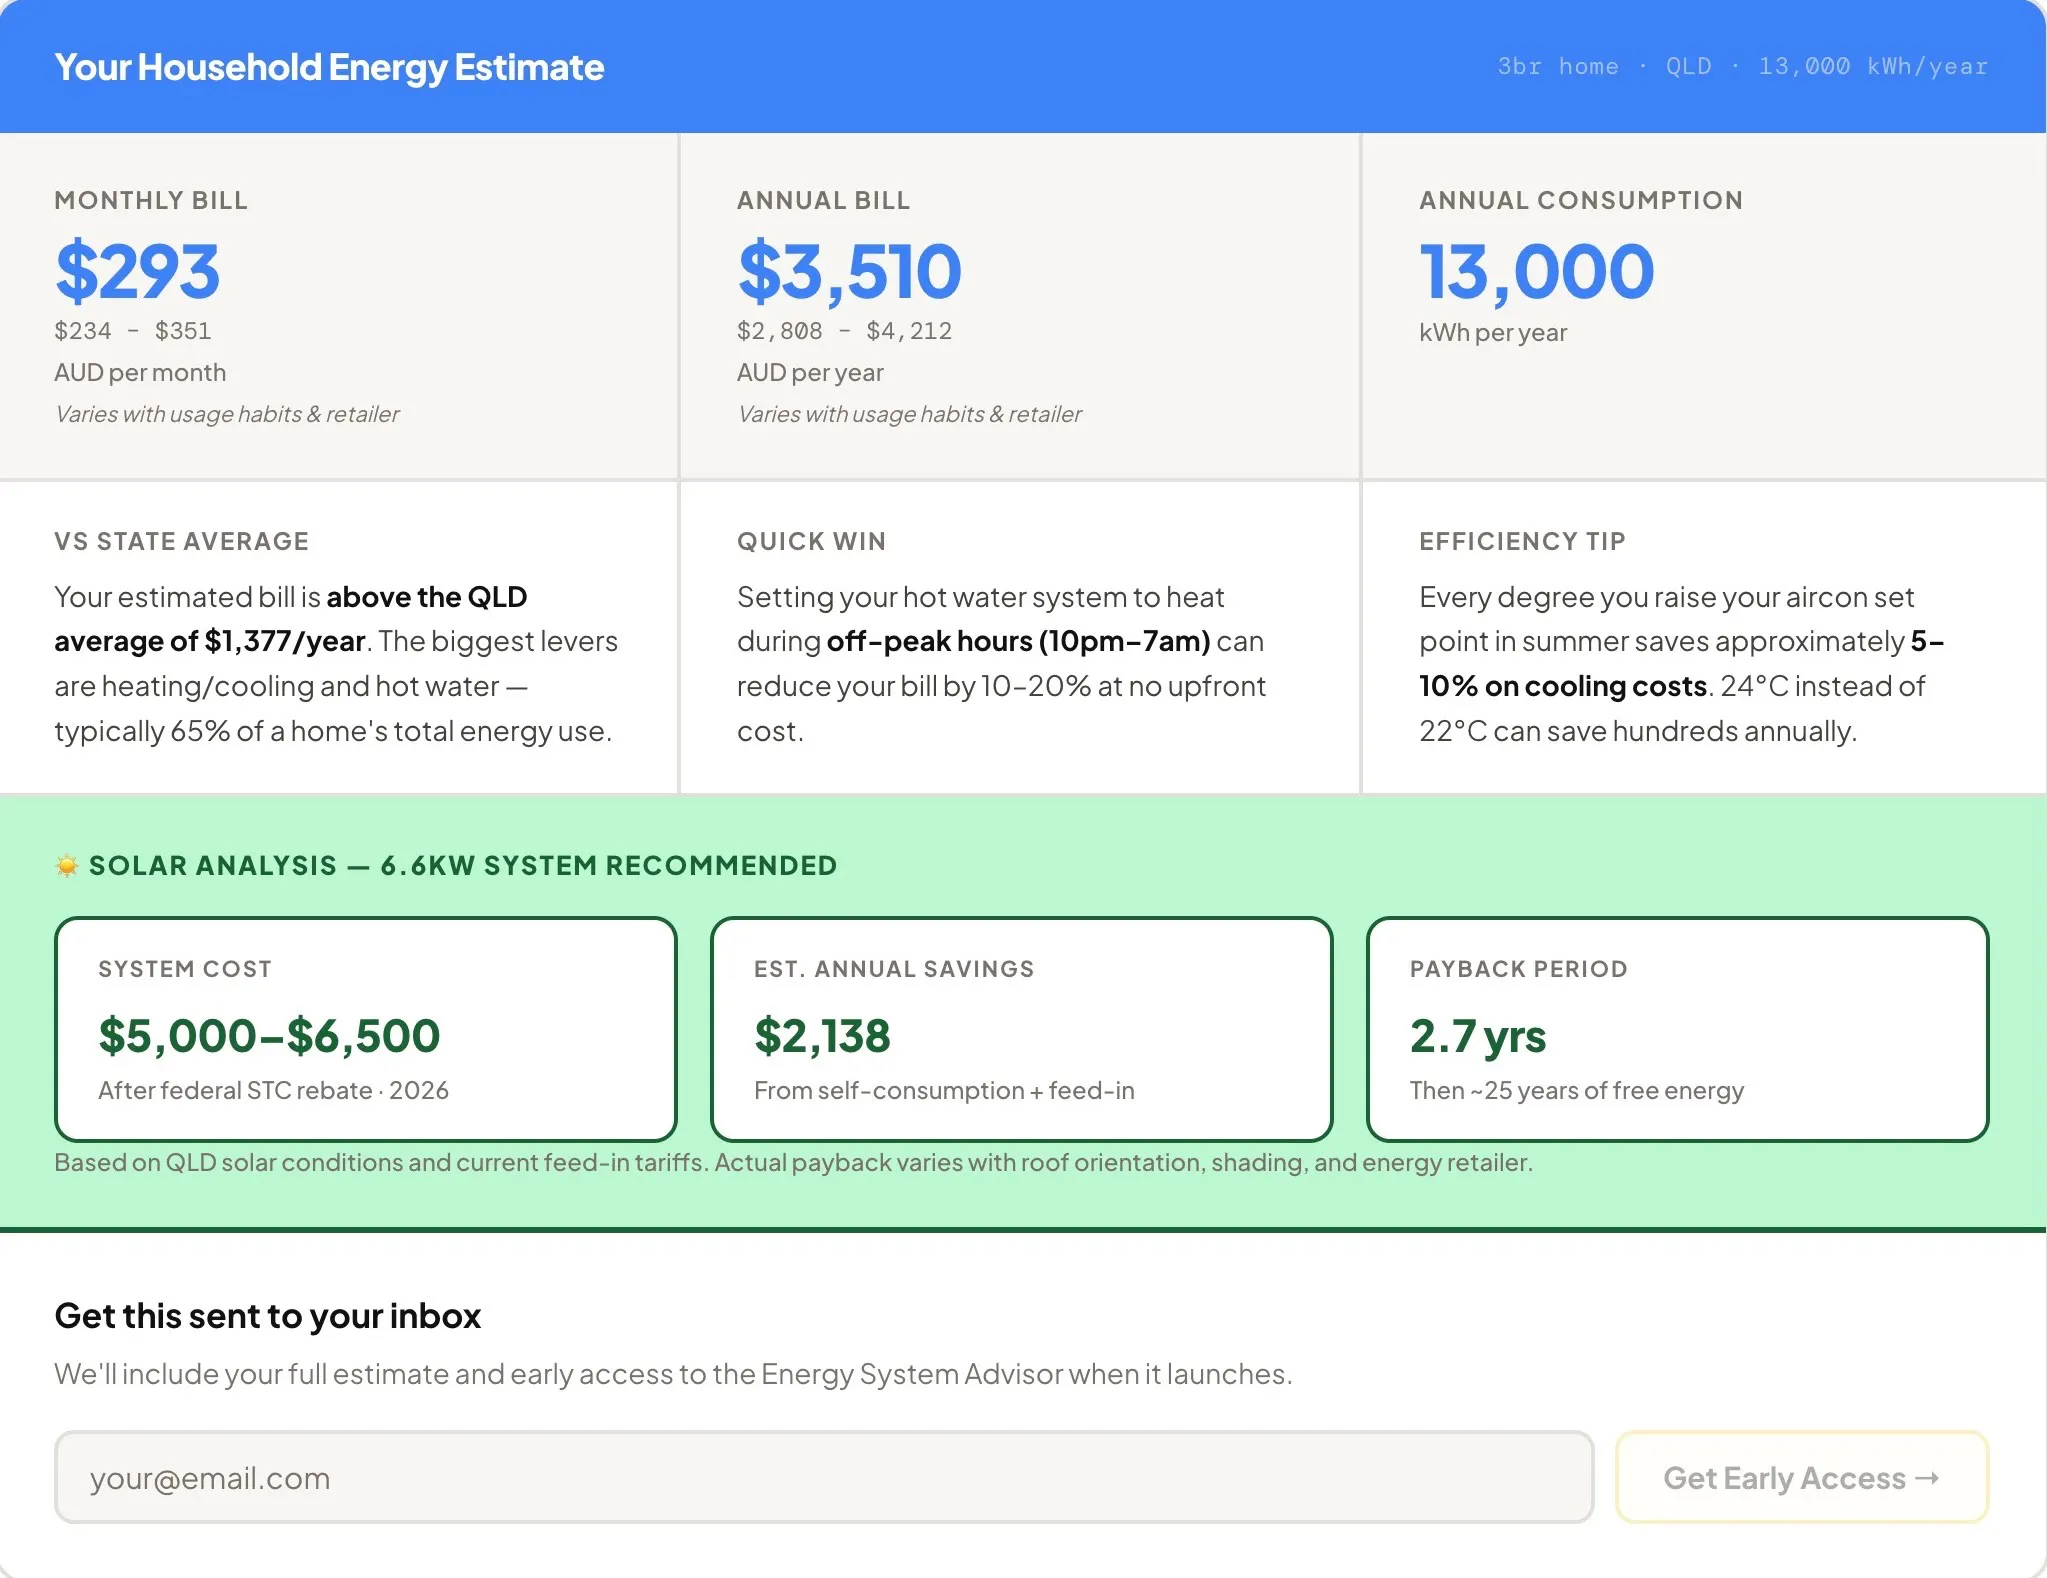Click the 3br home · QLD summary text
This screenshot has height=1578, width=2047.
[x=1742, y=66]
